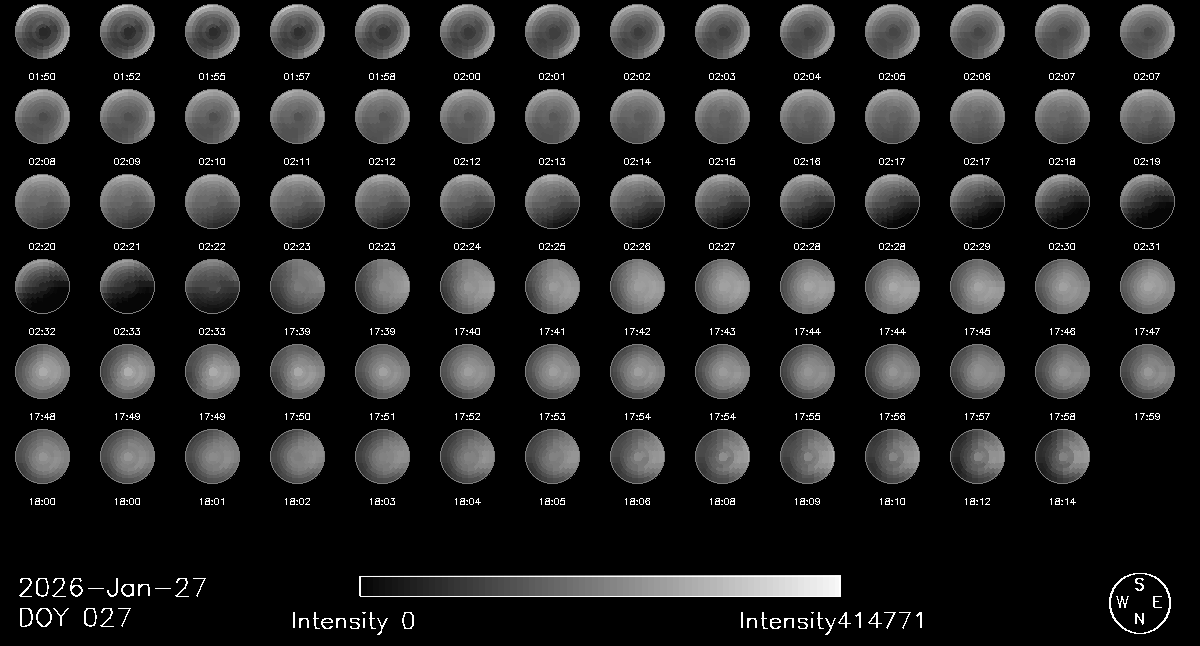The height and width of the screenshot is (646, 1200).
Task: Select the 02:19 disk image
Action: [1147, 117]
